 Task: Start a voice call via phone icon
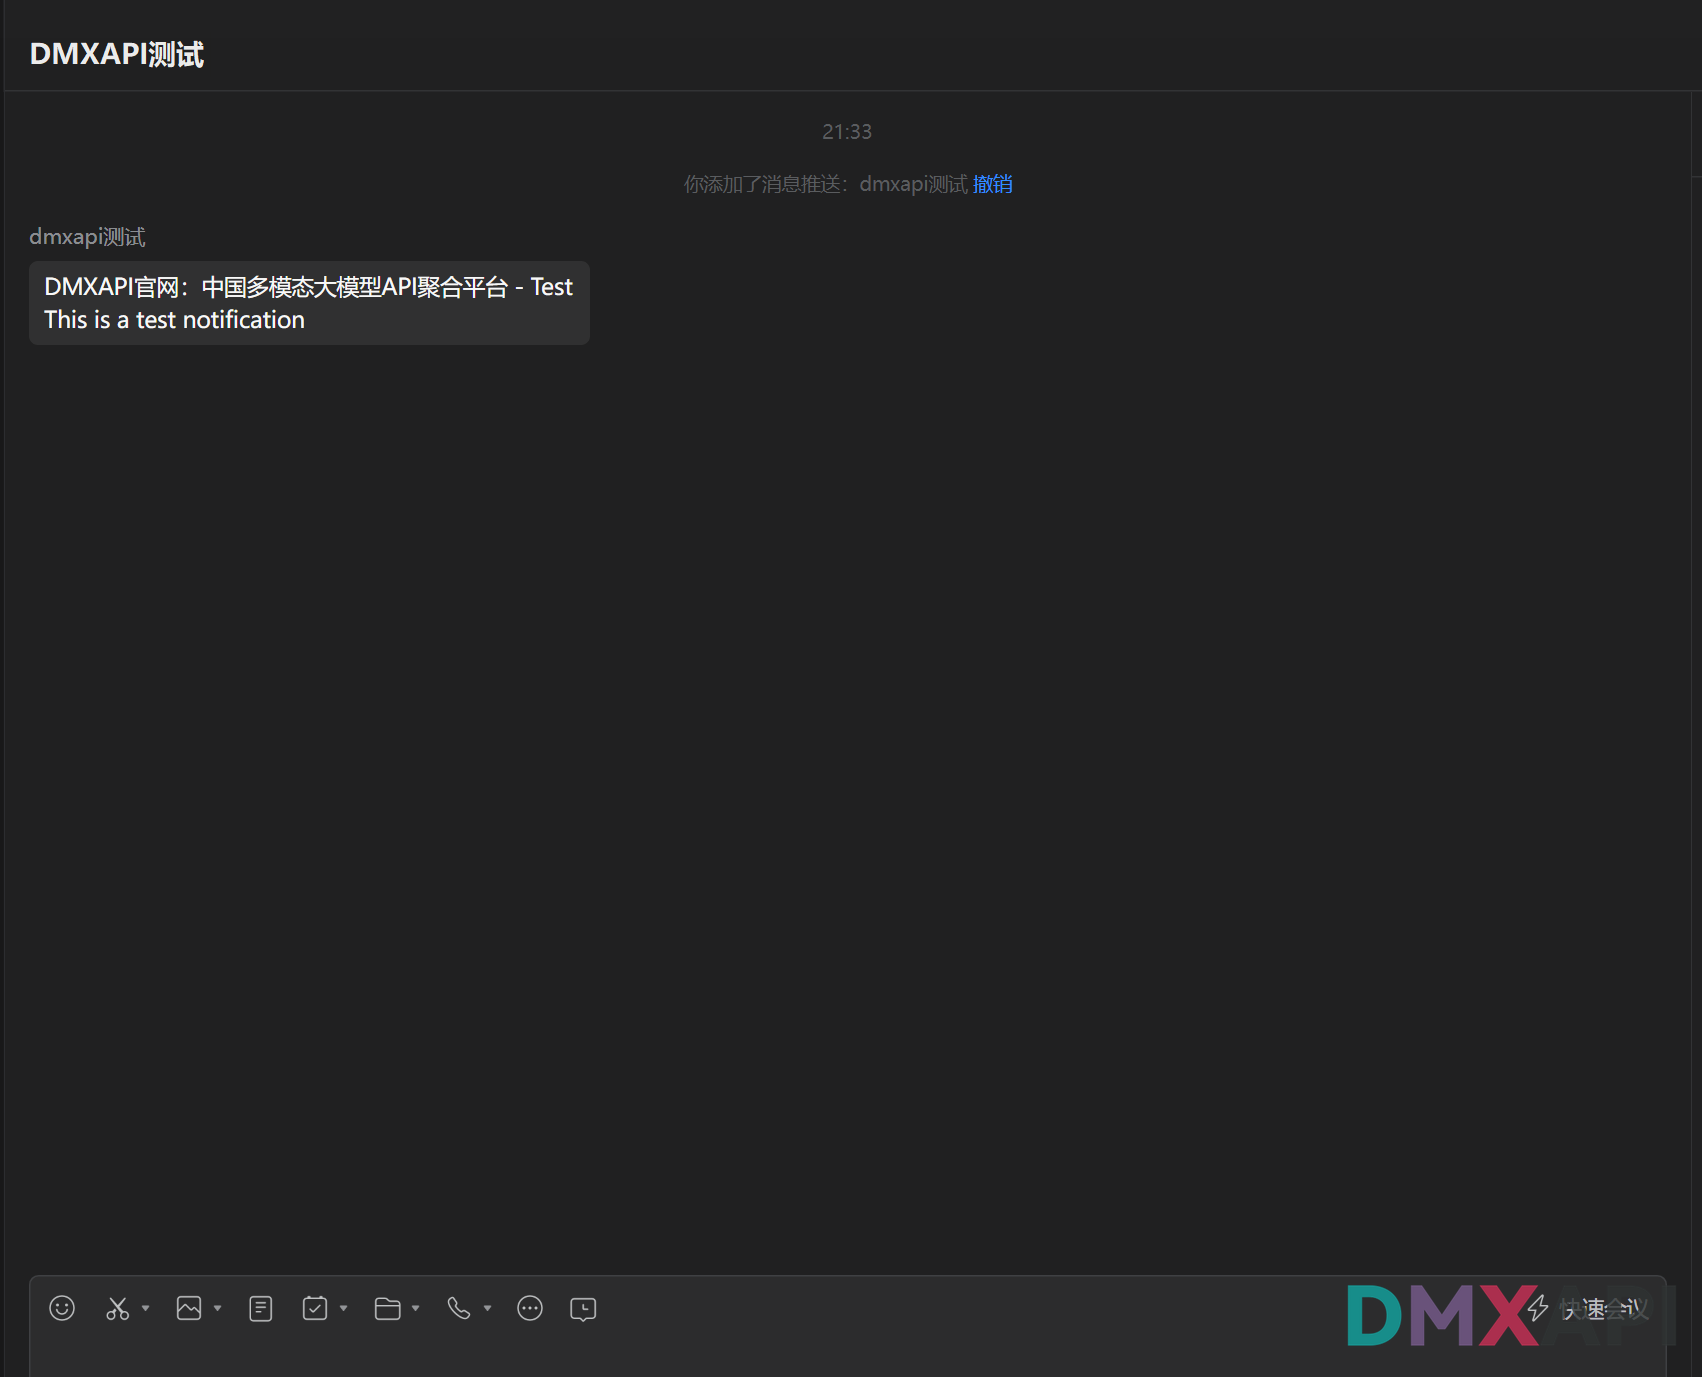point(459,1308)
